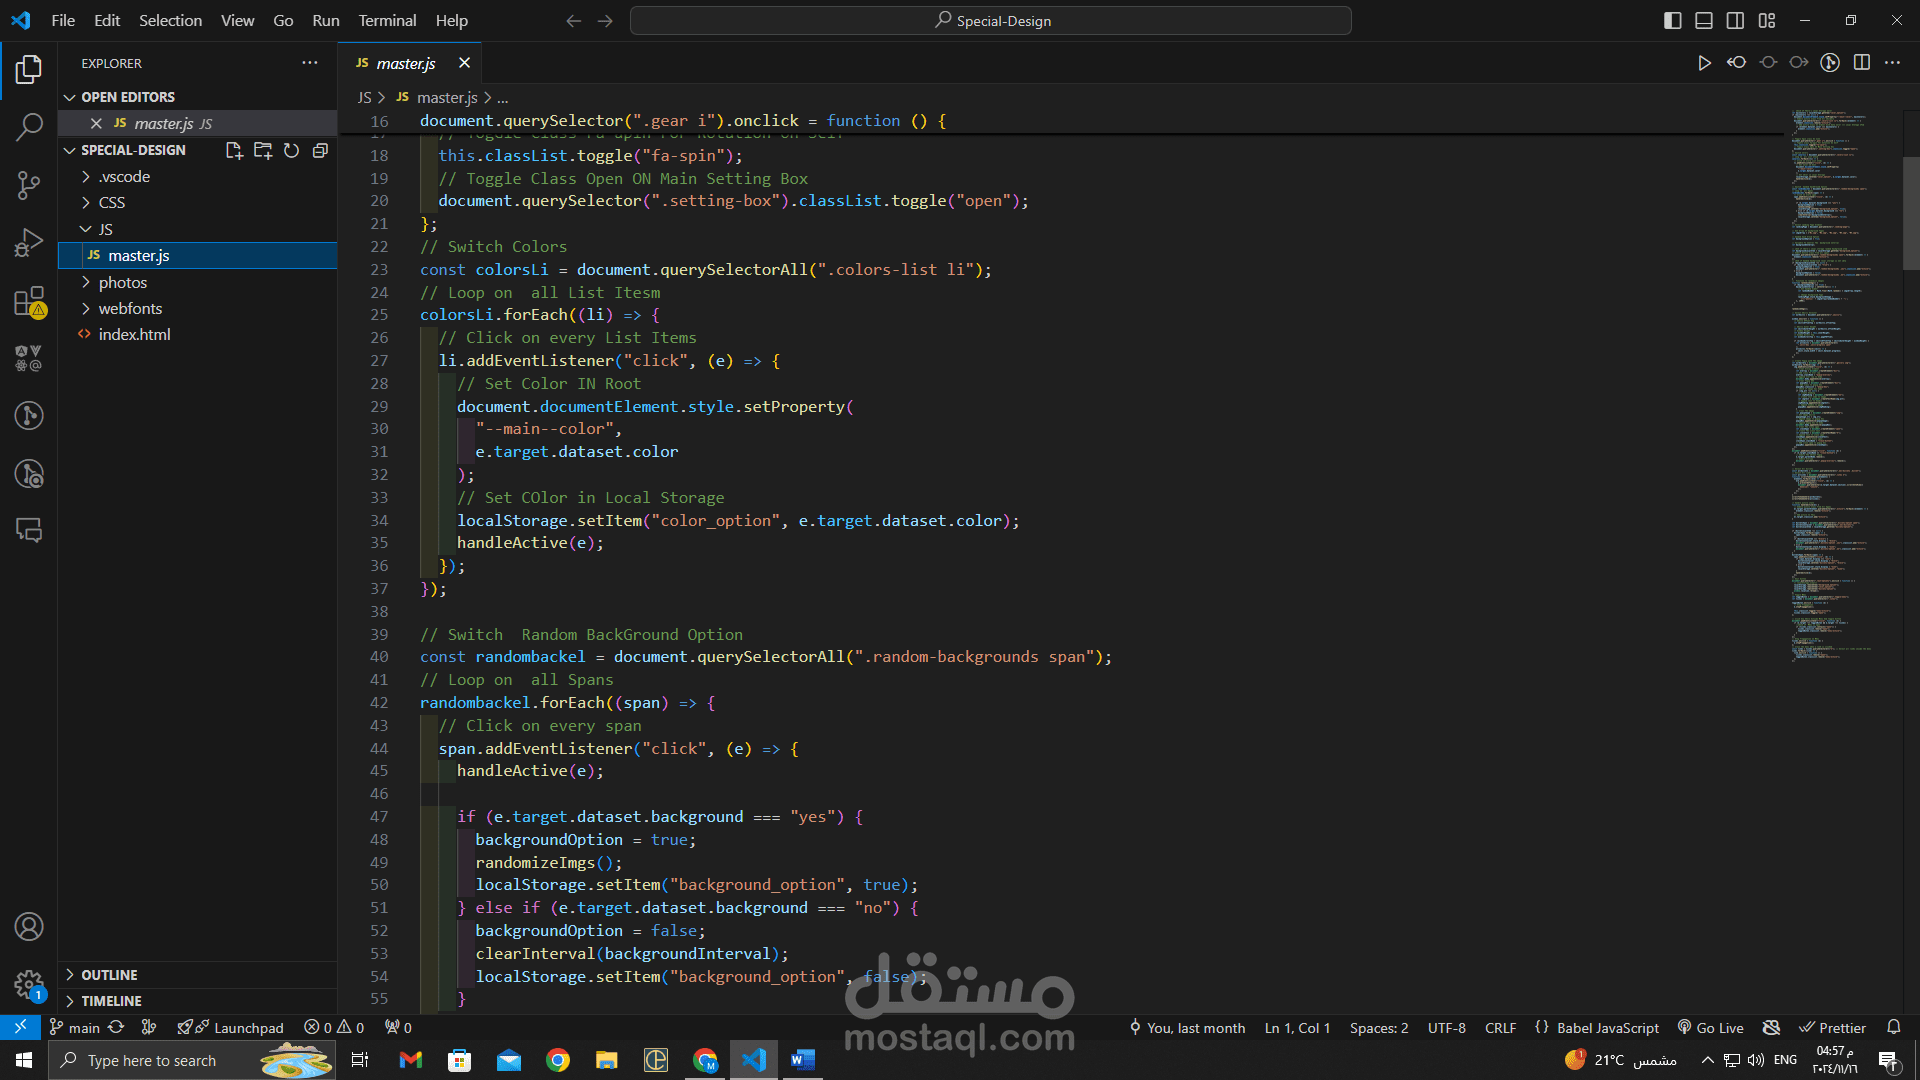Toggle the bottom panel layout

point(1705,20)
